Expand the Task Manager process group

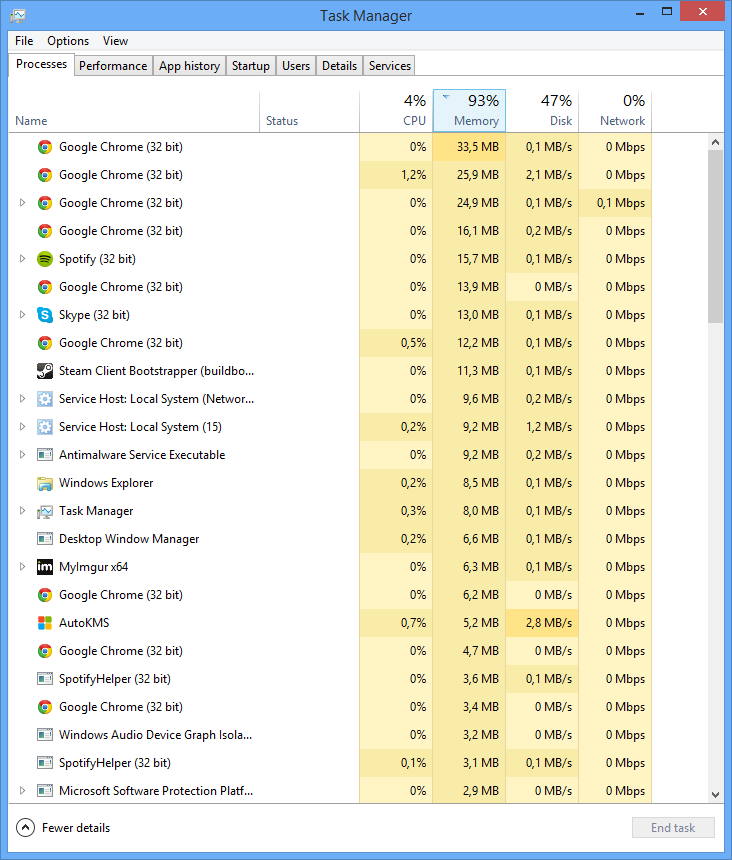[x=22, y=511]
